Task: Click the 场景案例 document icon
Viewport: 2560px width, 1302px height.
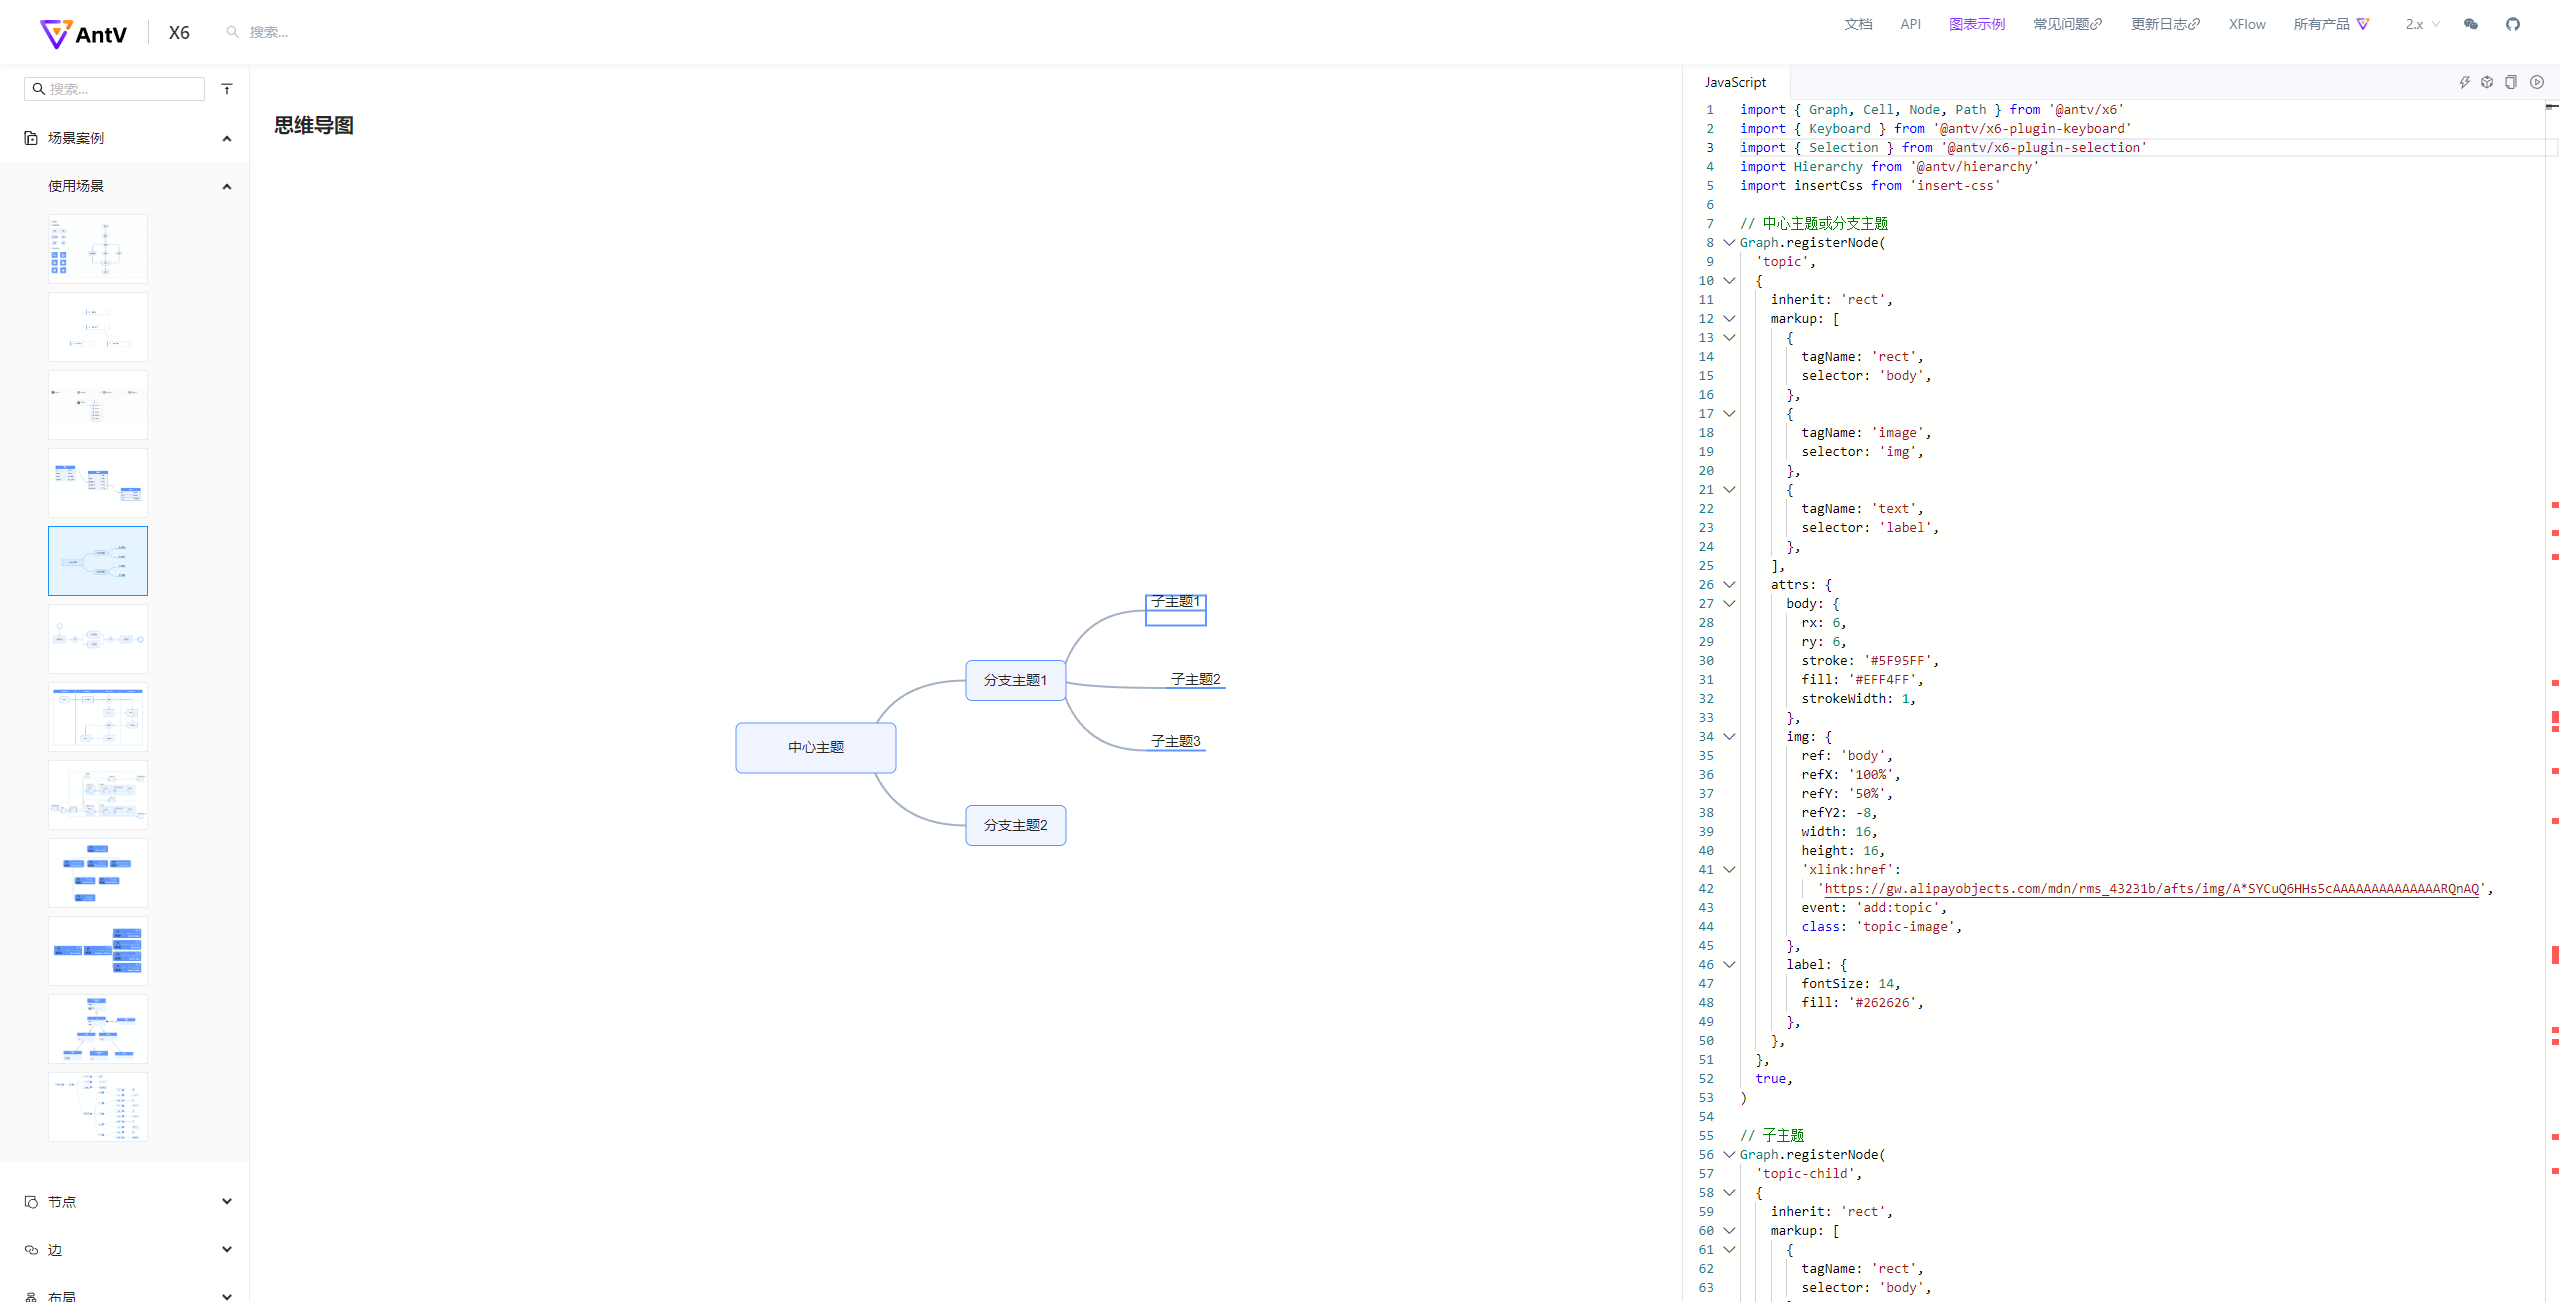Action: [x=31, y=138]
